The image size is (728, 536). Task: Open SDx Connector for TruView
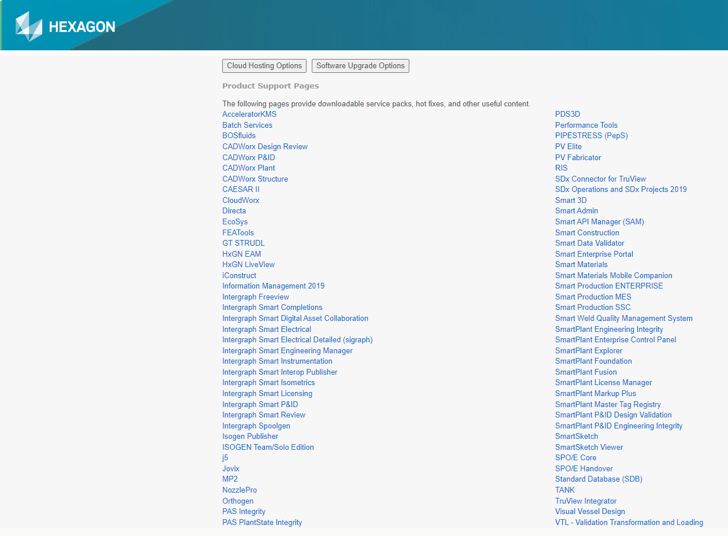click(x=600, y=179)
